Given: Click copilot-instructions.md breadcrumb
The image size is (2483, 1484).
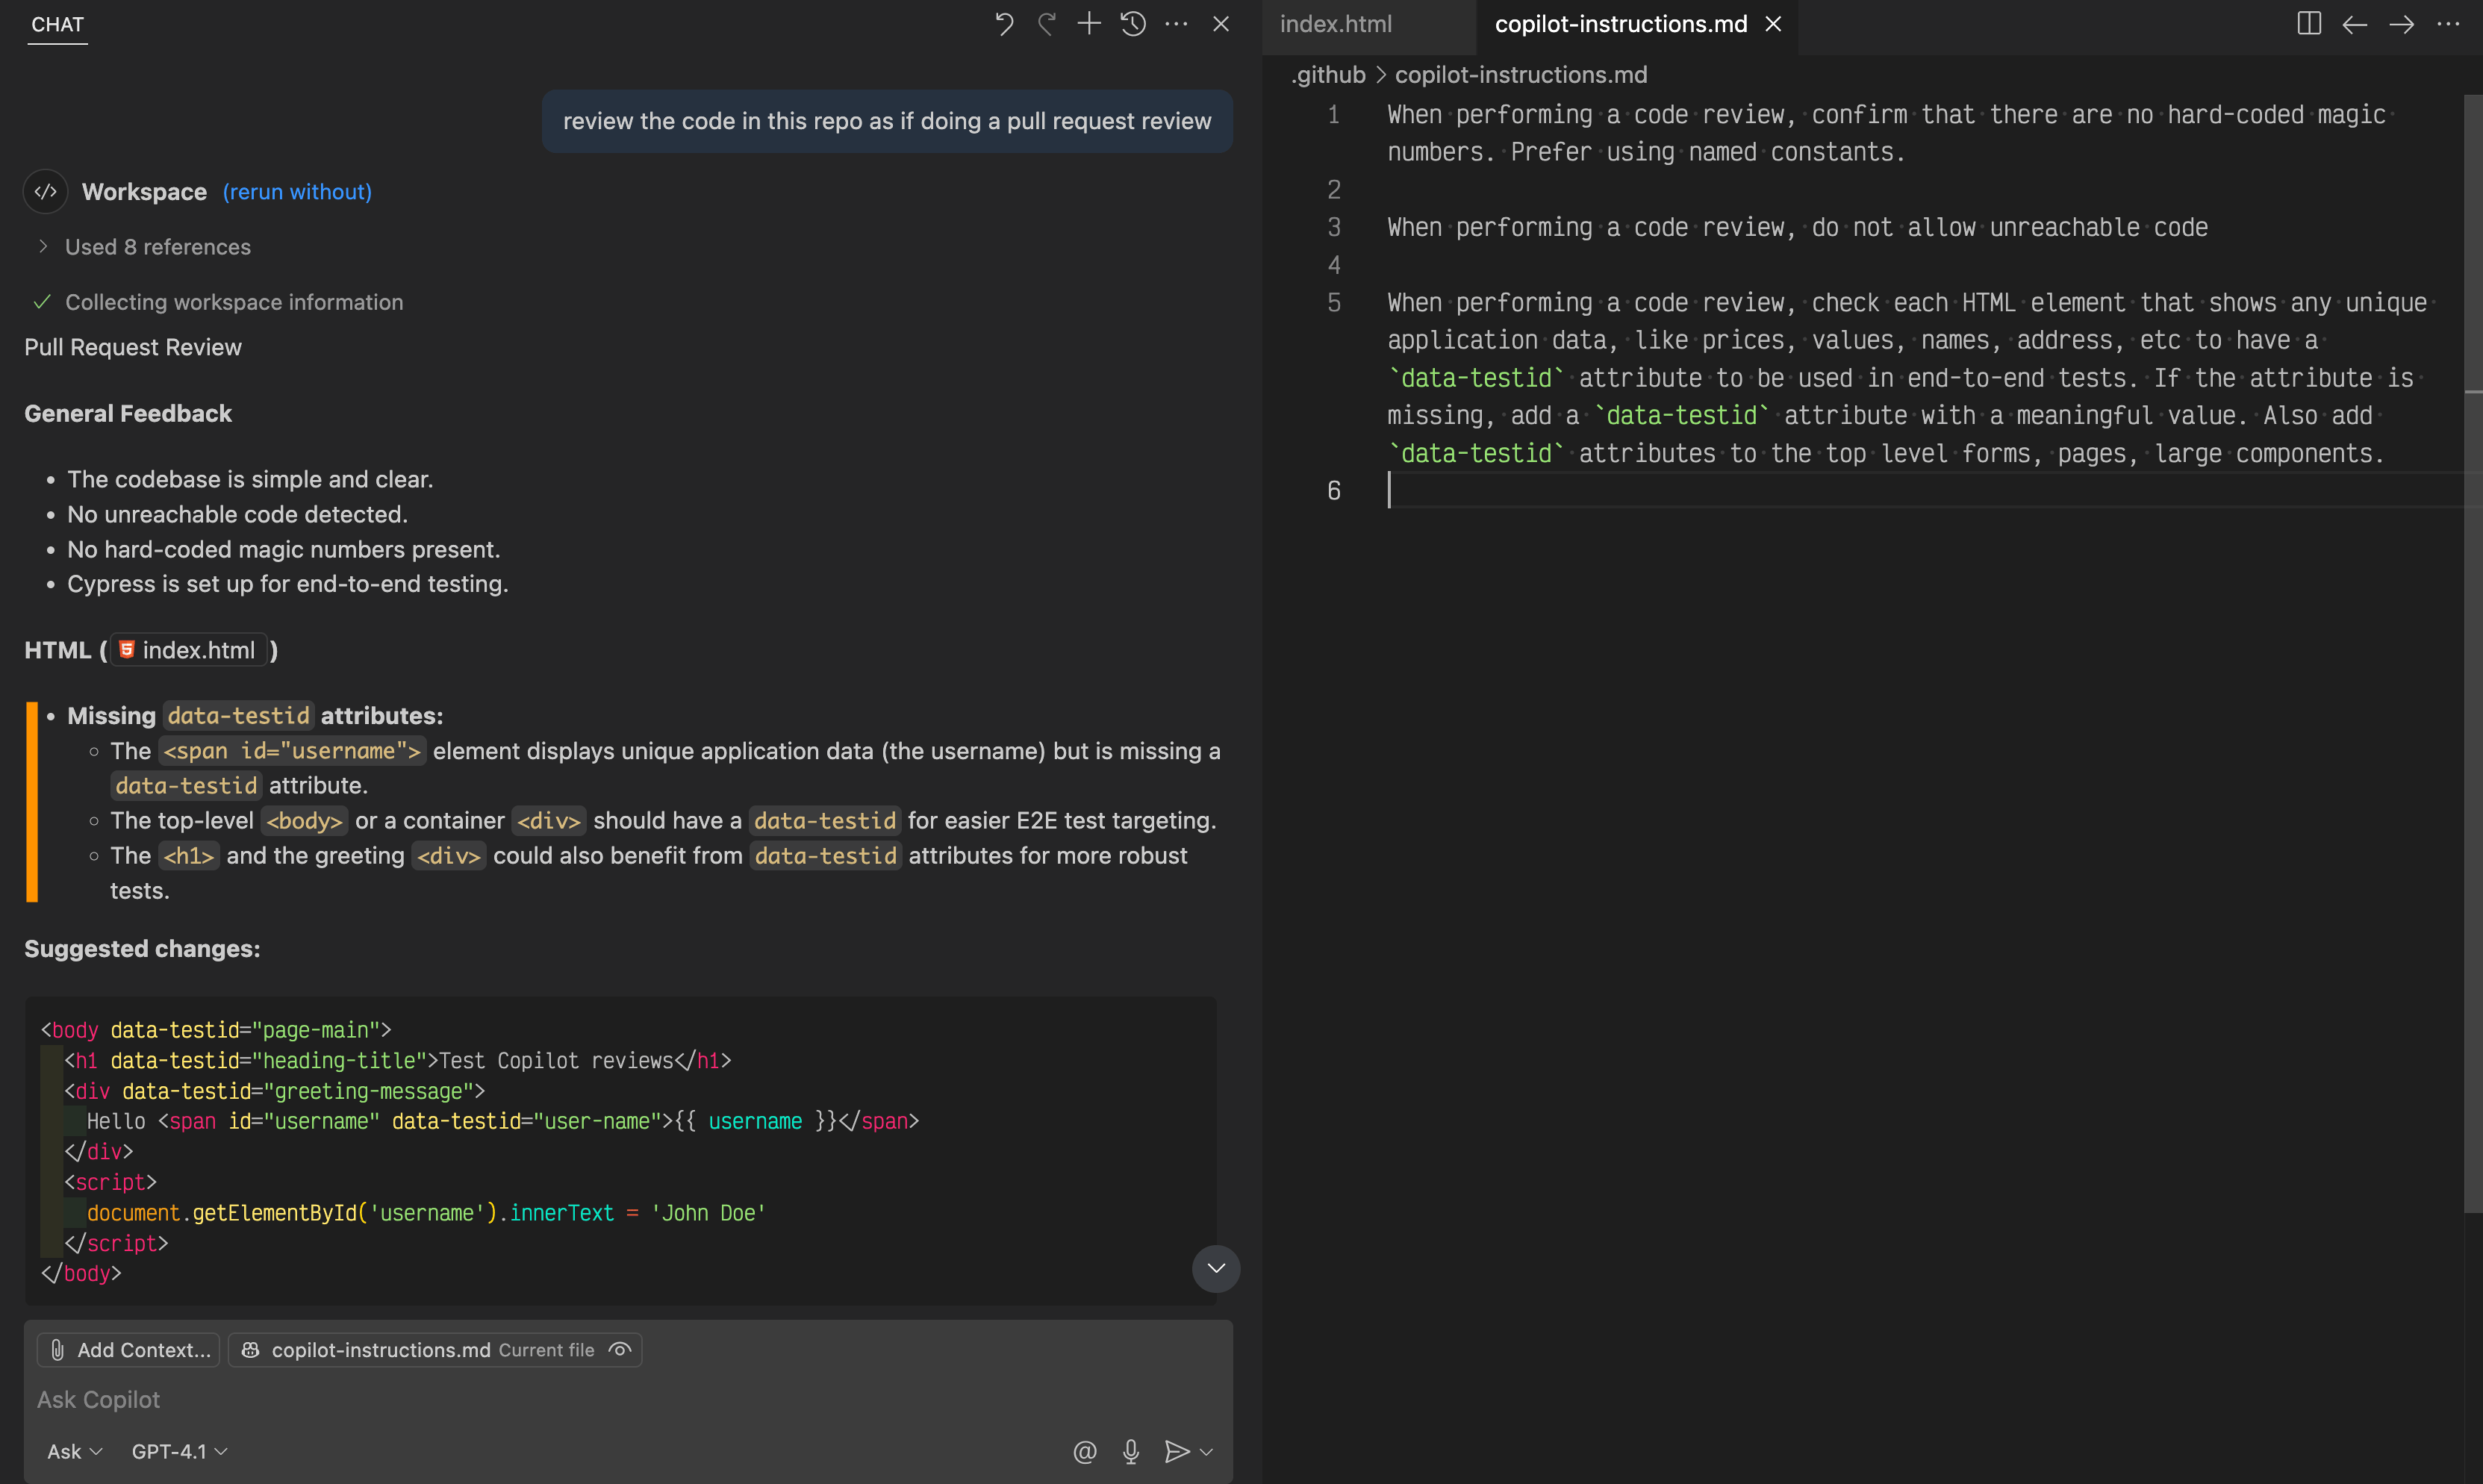Looking at the screenshot, I should point(1521,75).
